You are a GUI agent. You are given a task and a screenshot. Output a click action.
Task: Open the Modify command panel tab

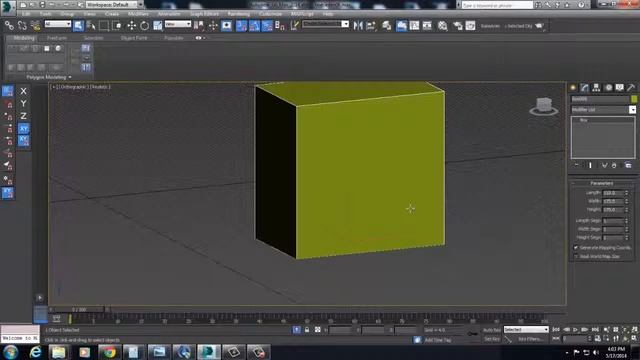coord(585,87)
